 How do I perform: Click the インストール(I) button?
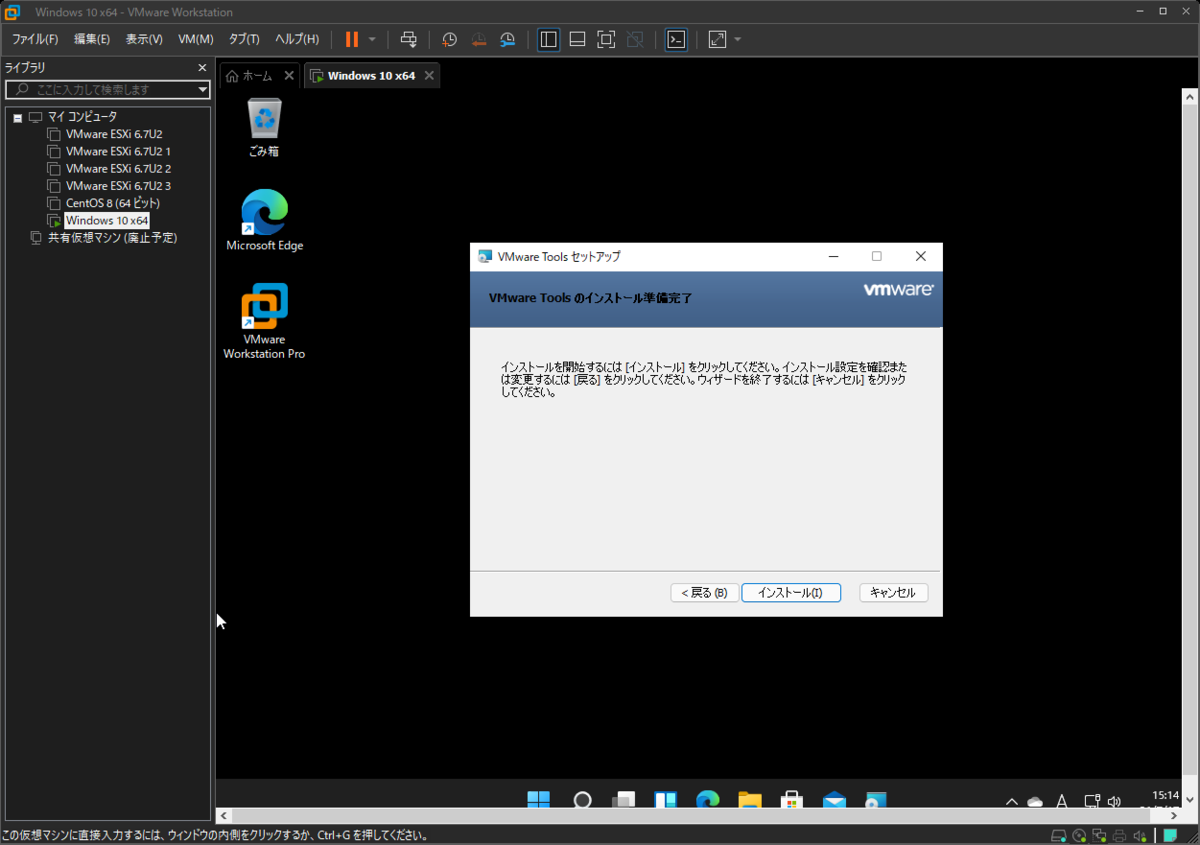tap(791, 593)
